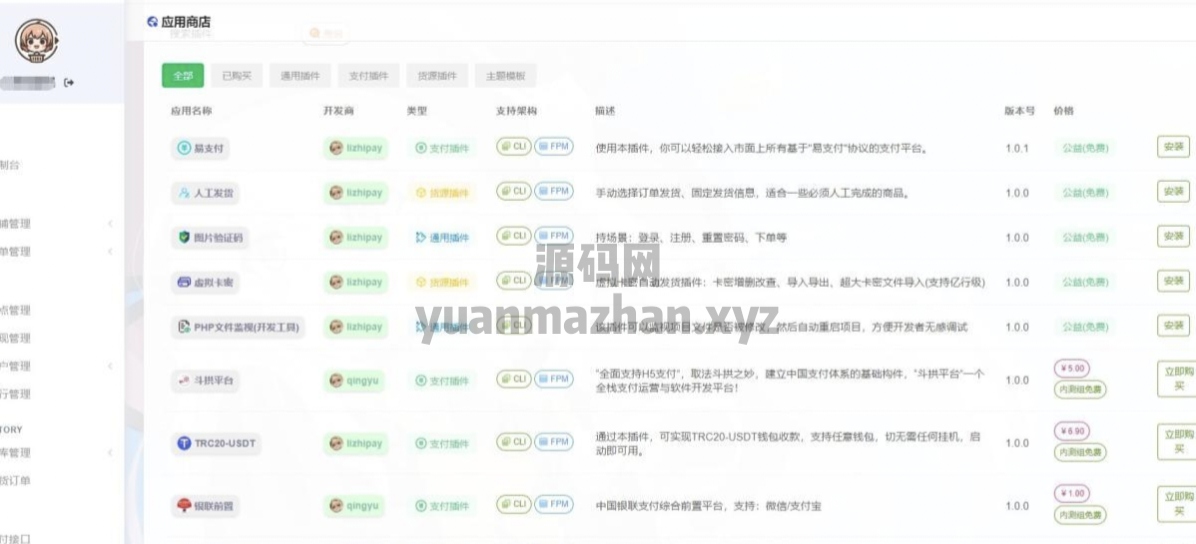Click the 虚拟卡密 card icon
The height and width of the screenshot is (544, 1196).
[184, 283]
